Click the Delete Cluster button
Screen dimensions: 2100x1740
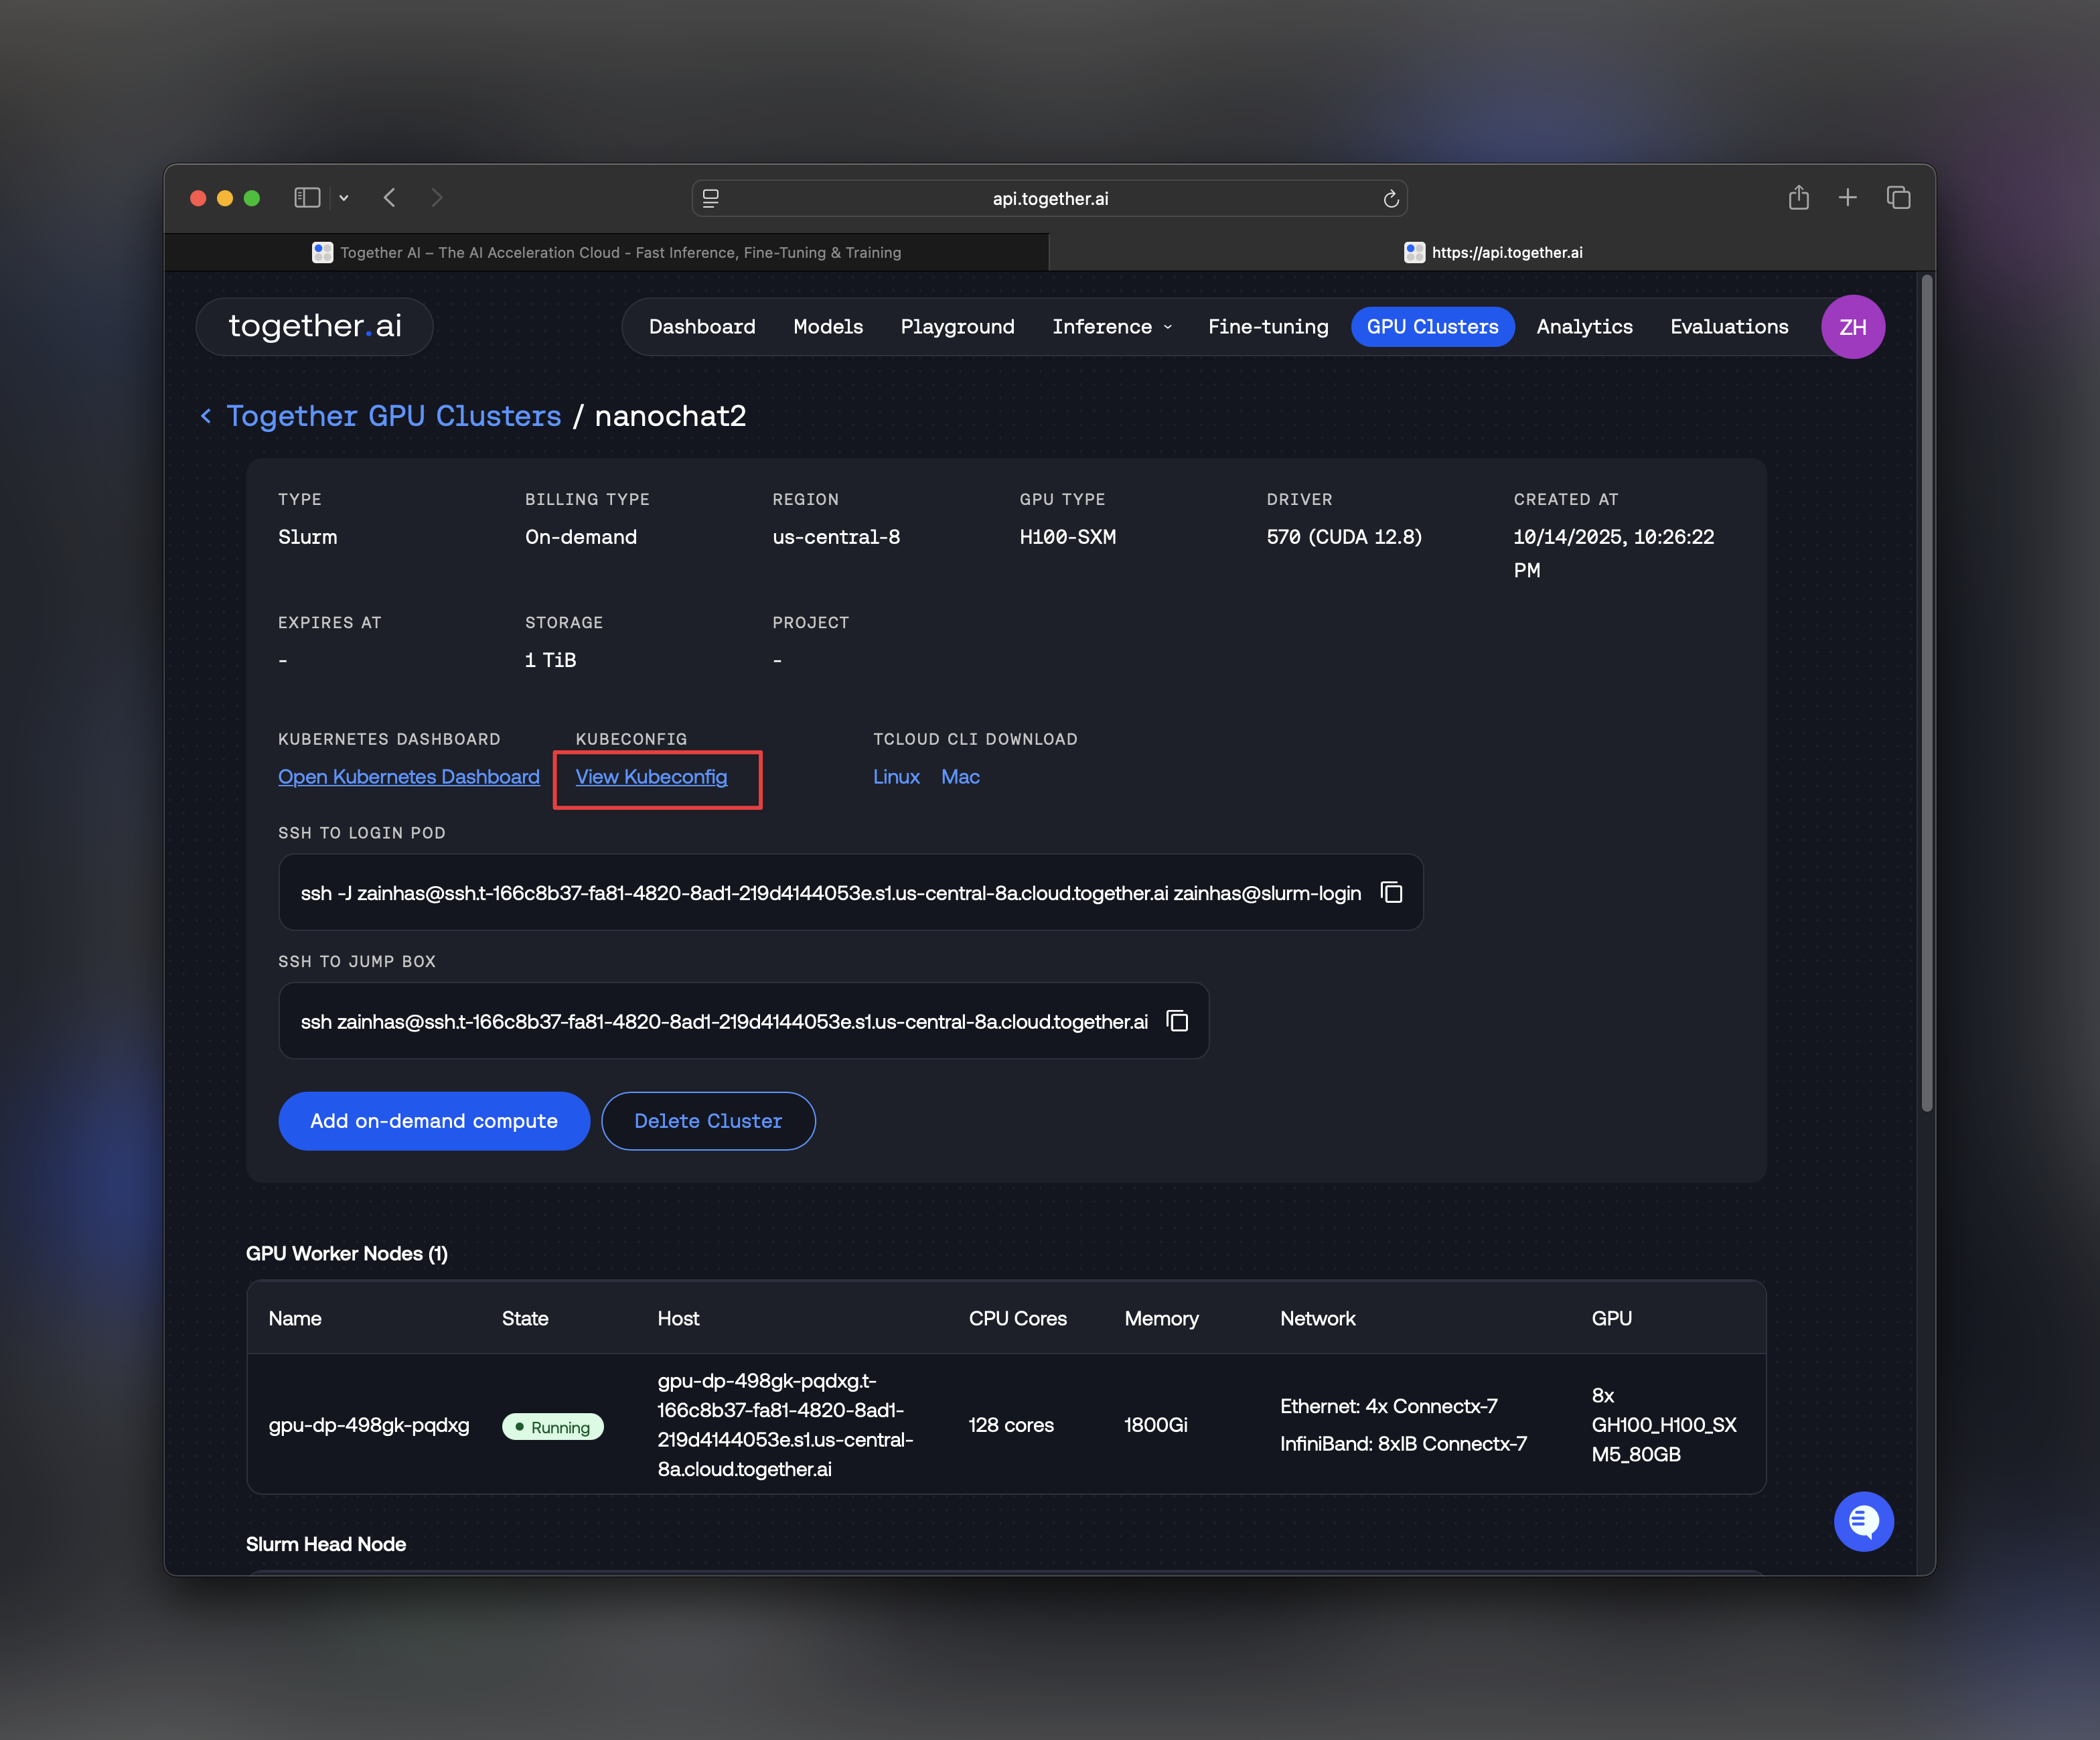pos(708,1121)
